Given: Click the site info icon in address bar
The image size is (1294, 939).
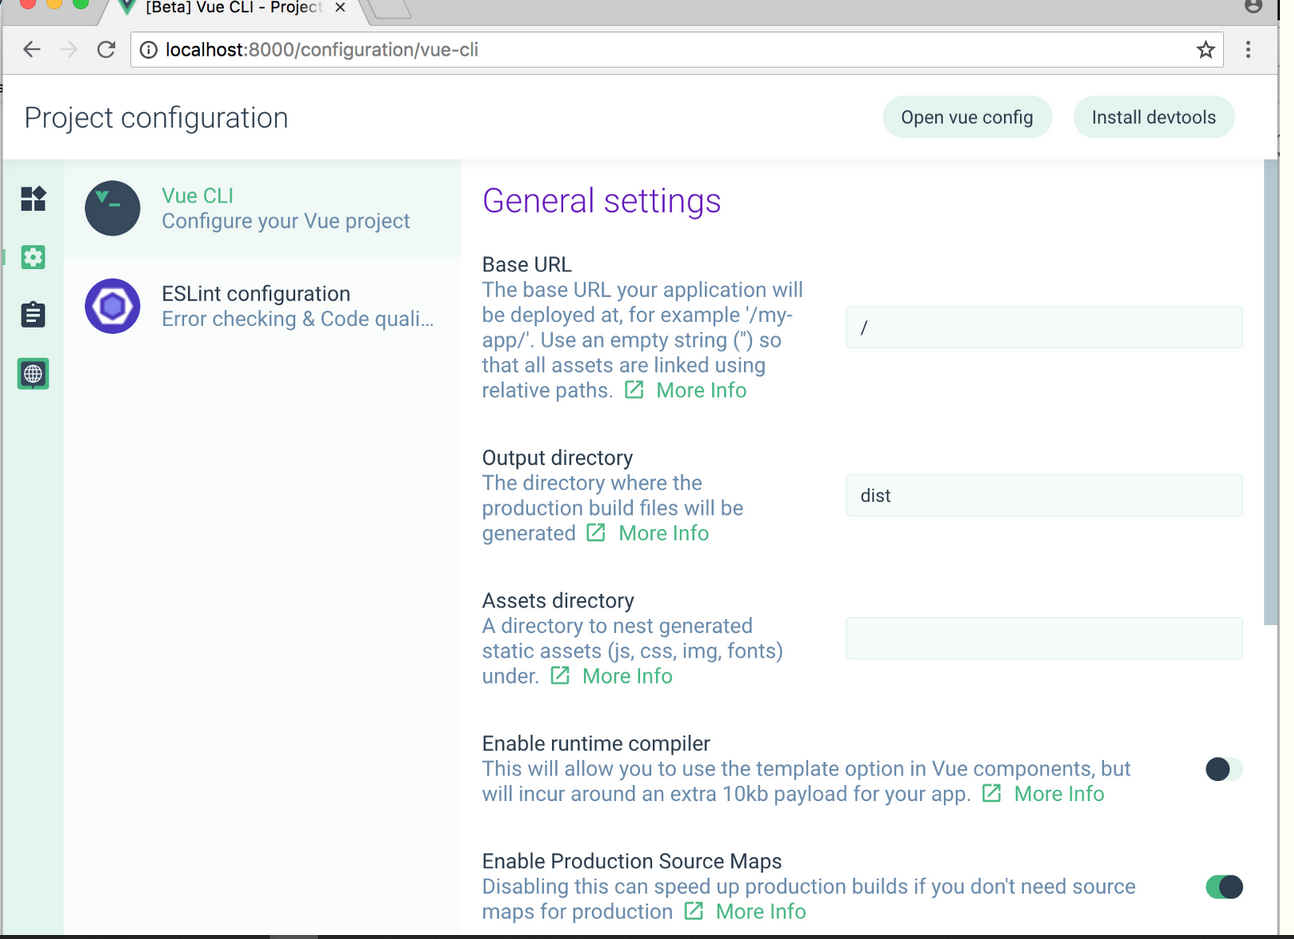Looking at the screenshot, I should coord(148,49).
